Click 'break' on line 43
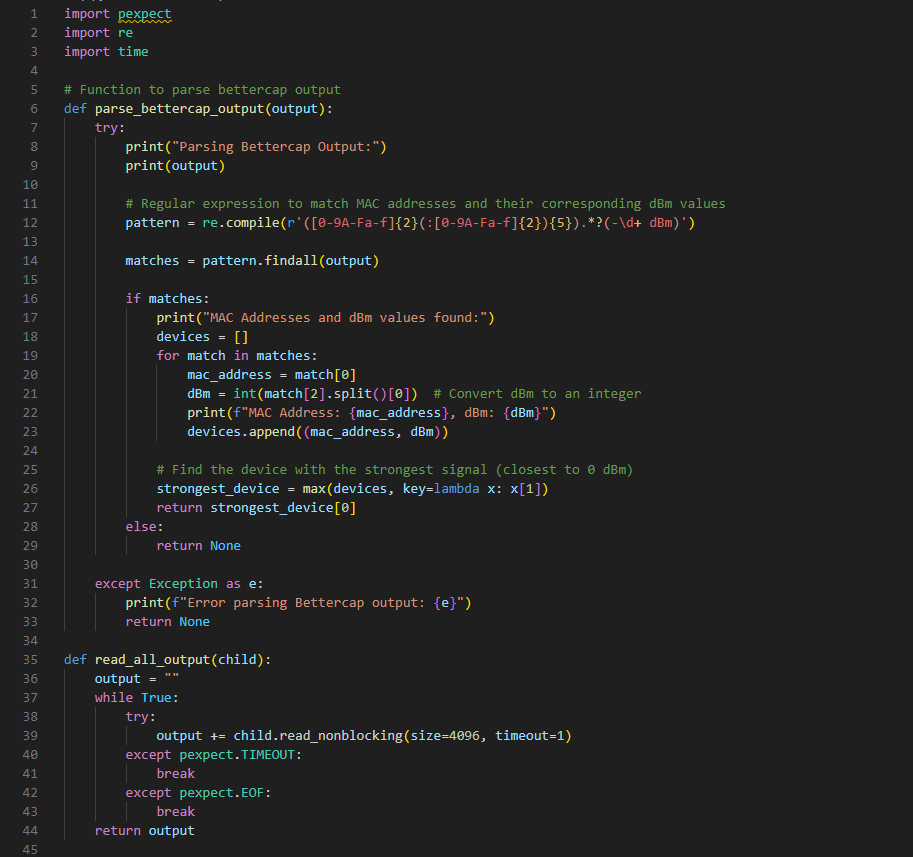The width and height of the screenshot is (913, 857). [x=175, y=812]
